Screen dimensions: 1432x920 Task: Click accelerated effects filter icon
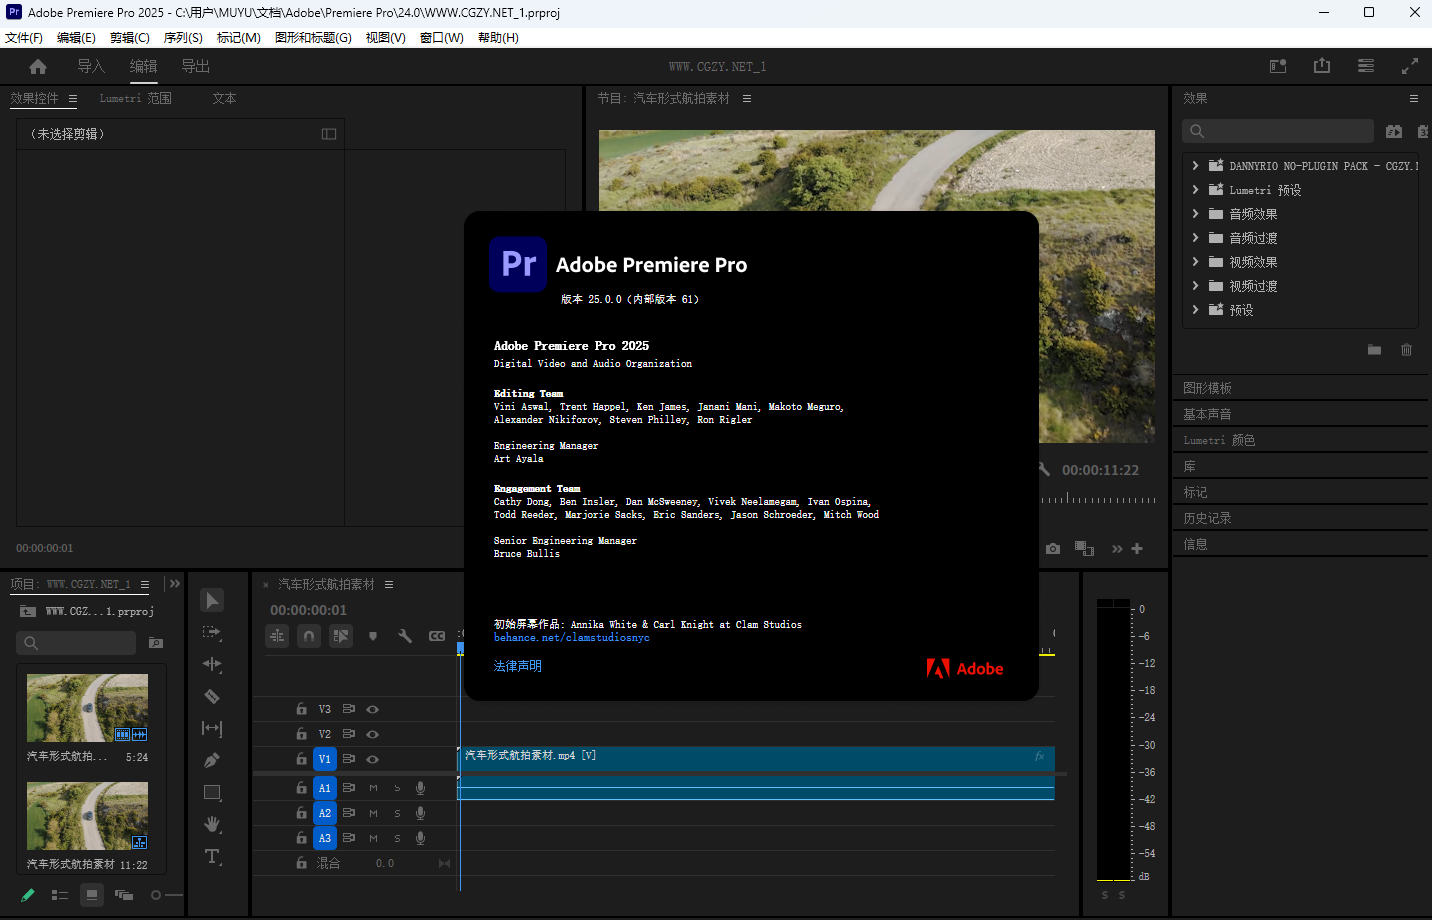pos(1394,131)
